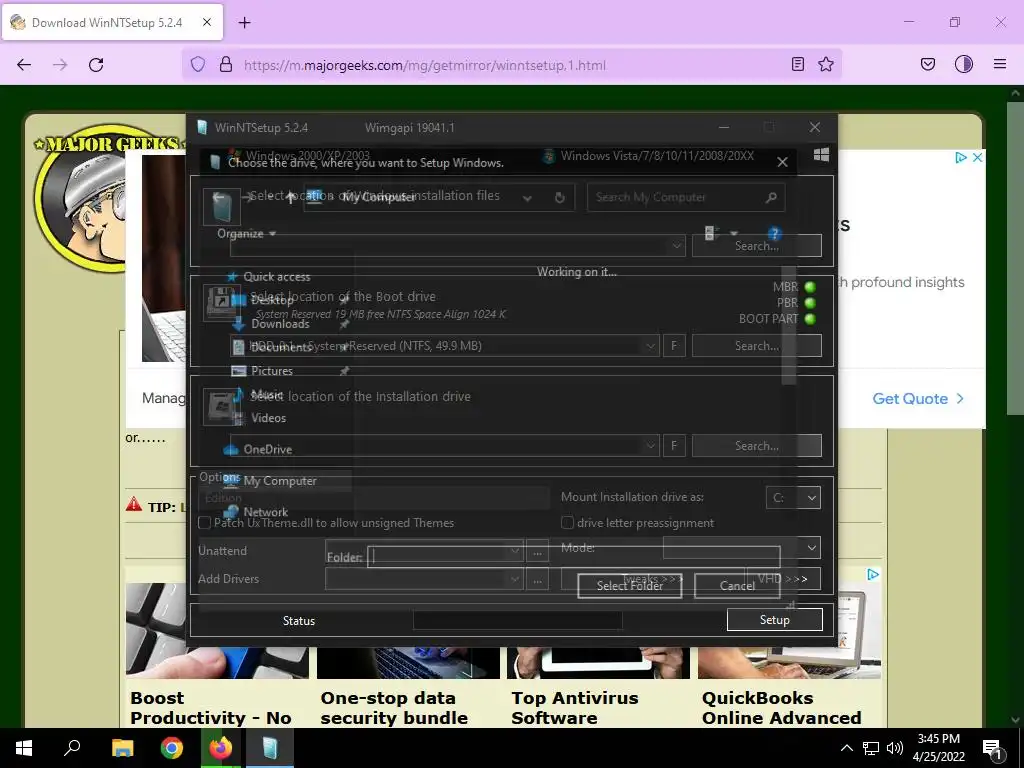Open the Organize dropdown menu
The width and height of the screenshot is (1024, 768).
tap(246, 234)
